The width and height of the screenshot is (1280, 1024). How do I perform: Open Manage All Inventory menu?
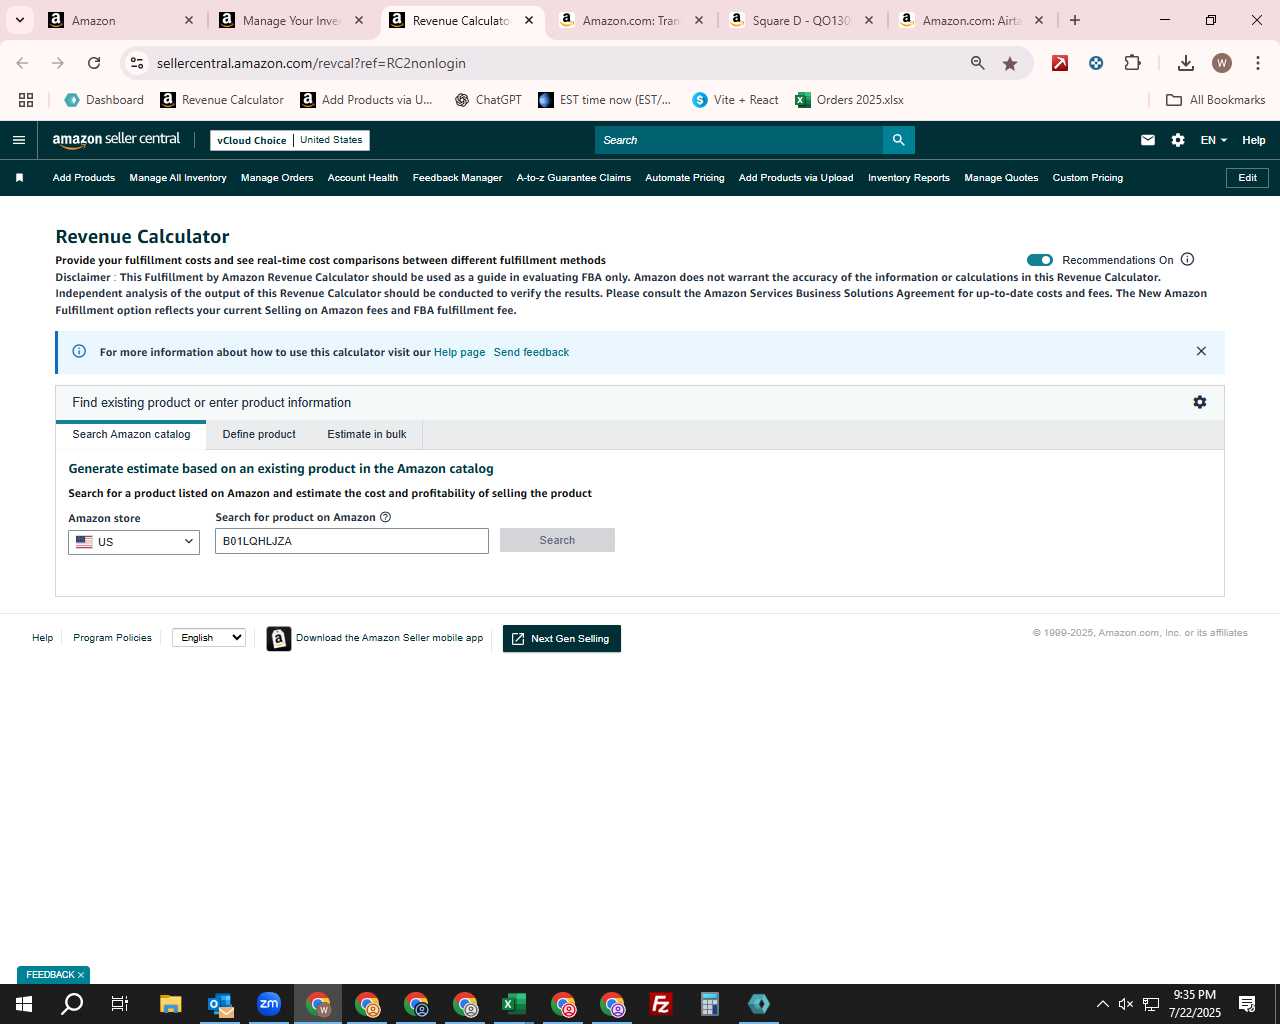click(x=178, y=178)
